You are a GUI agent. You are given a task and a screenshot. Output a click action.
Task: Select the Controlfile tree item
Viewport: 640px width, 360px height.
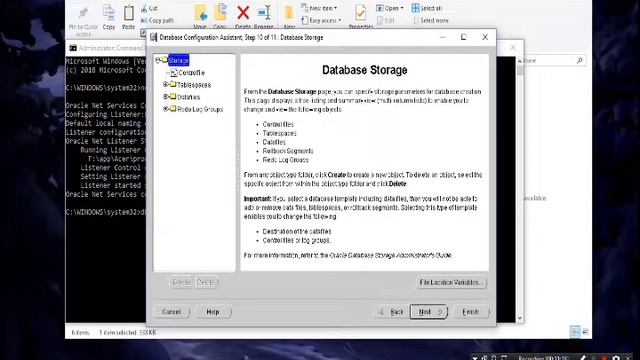pos(191,73)
